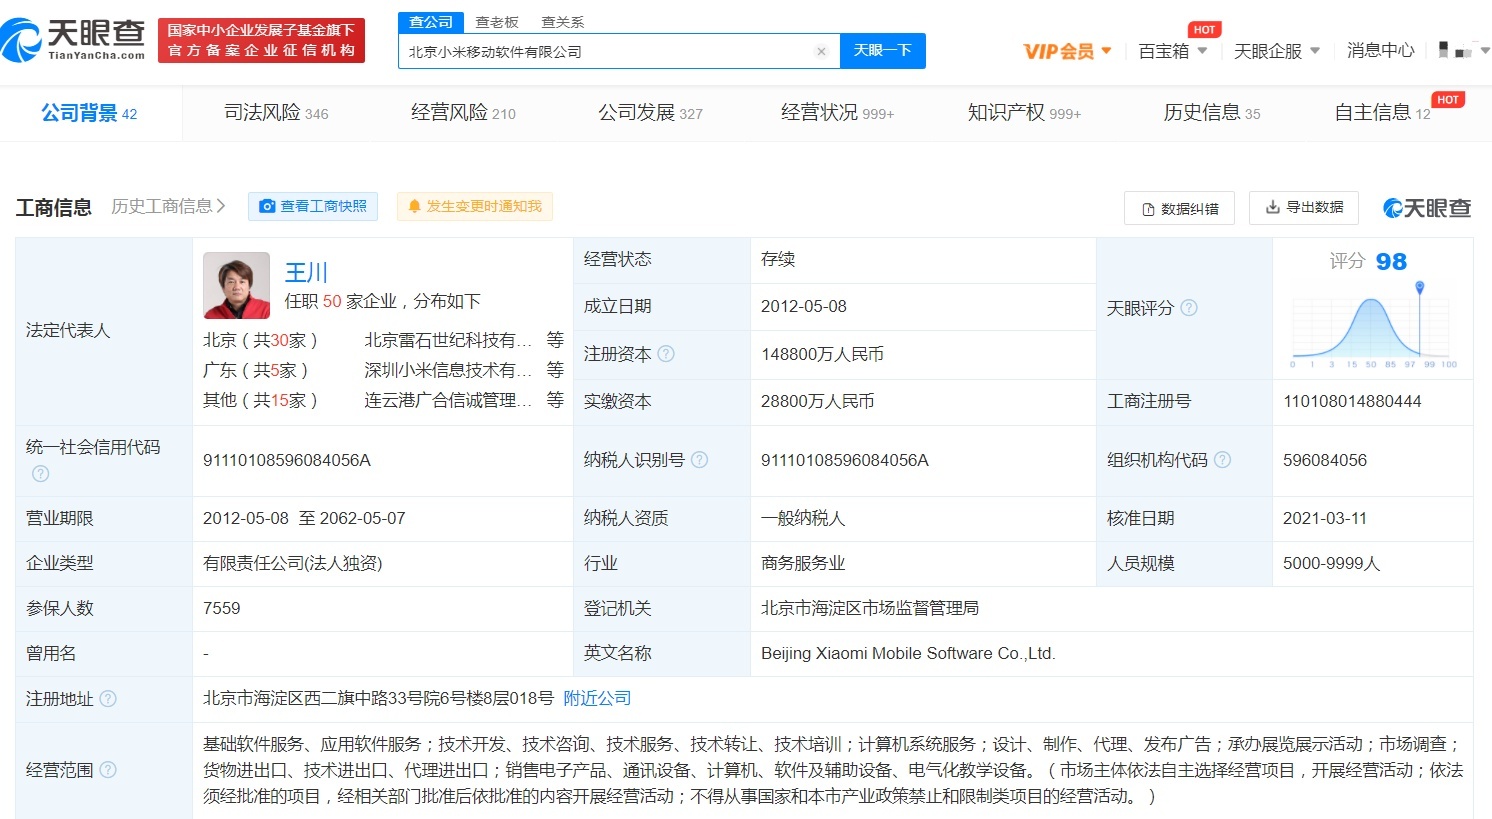Select the 历史信息 35 tab

coord(1211,113)
